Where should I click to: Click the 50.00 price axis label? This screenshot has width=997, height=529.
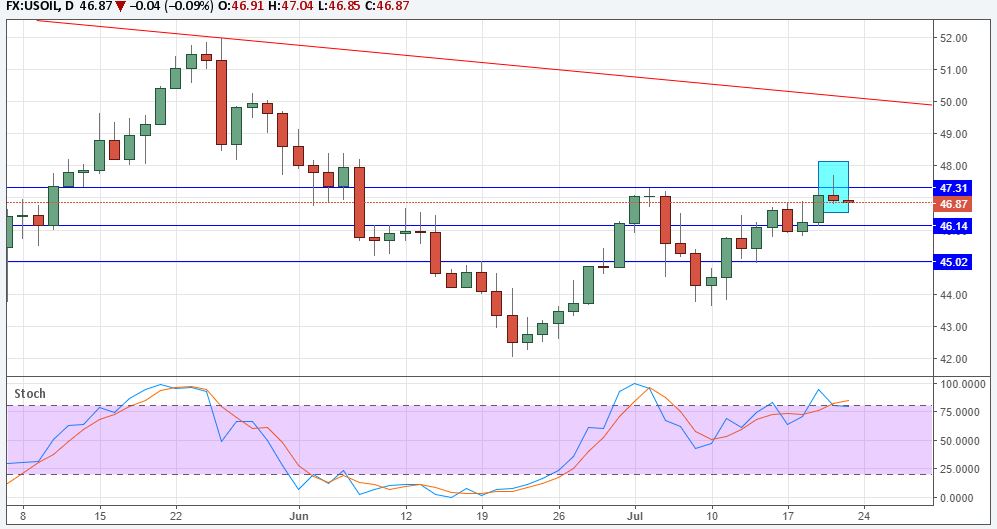(x=953, y=102)
